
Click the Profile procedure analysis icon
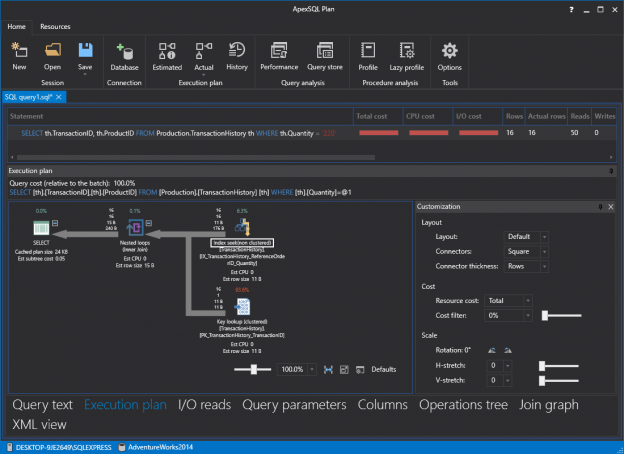point(368,51)
